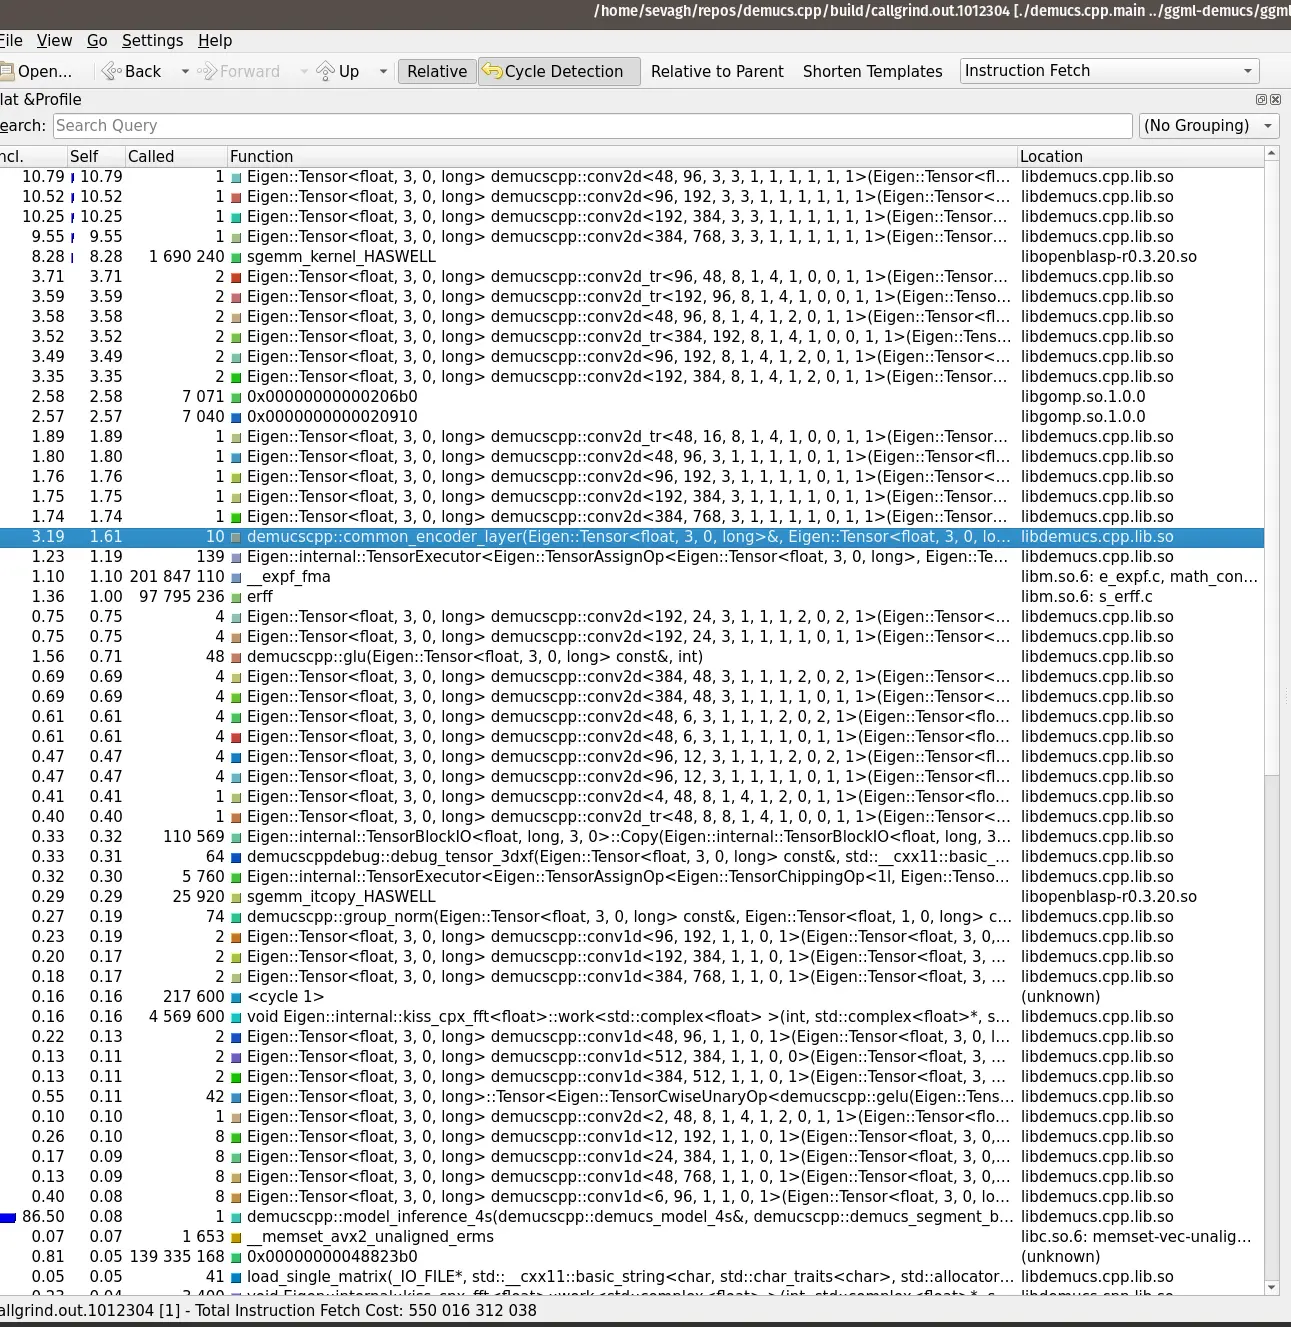Screen dimensions: 1291x1327
Task: Toggle the Relative cost display
Action: [437, 71]
